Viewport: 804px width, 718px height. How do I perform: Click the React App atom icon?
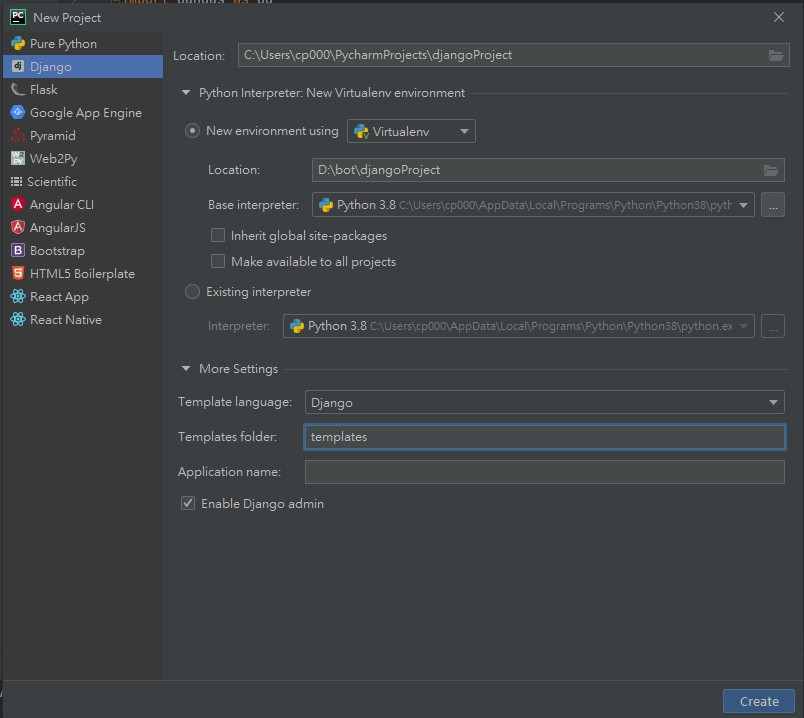[18, 296]
